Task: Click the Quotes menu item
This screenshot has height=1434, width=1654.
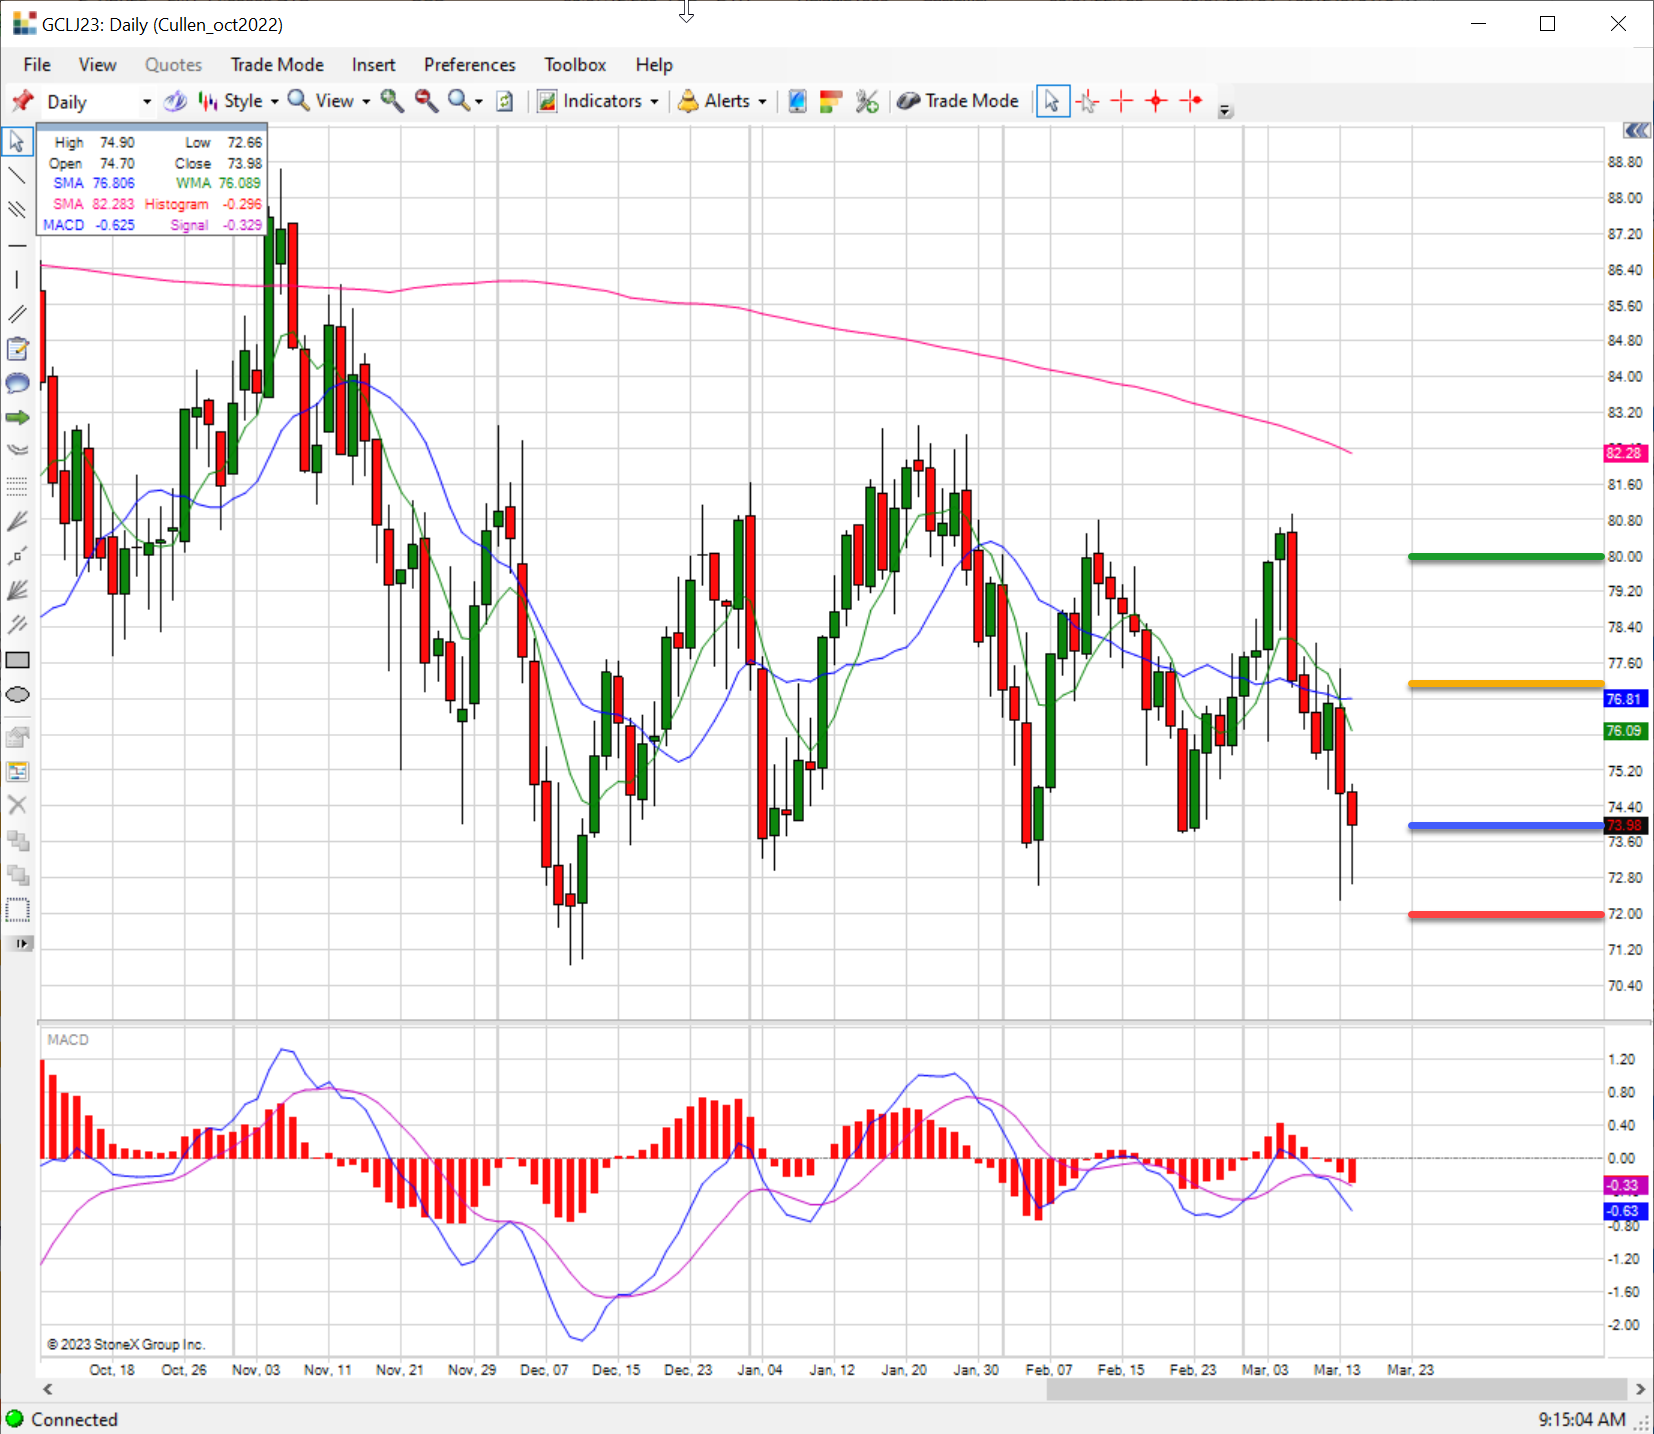Action: 173,65
